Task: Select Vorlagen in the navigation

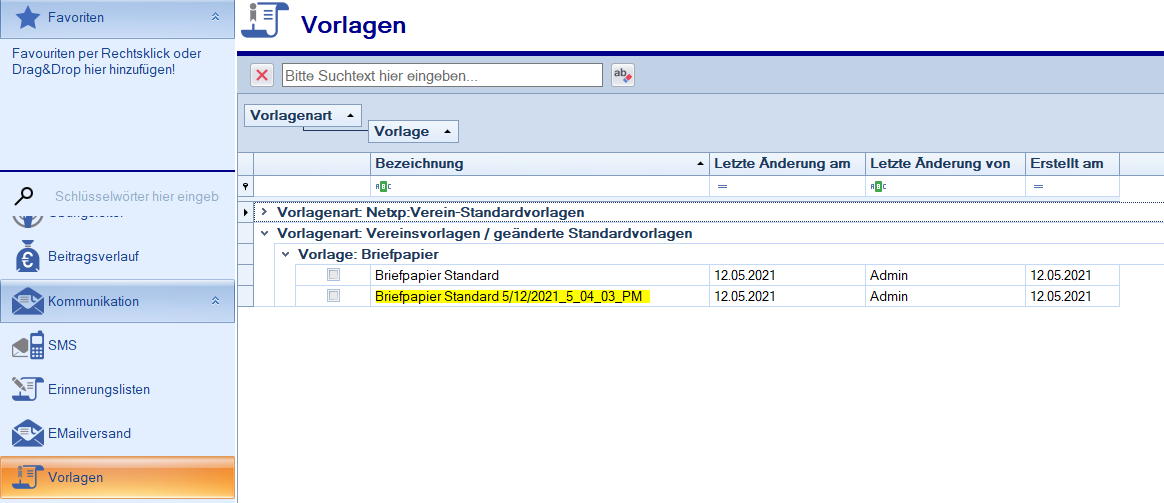Action: 117,477
